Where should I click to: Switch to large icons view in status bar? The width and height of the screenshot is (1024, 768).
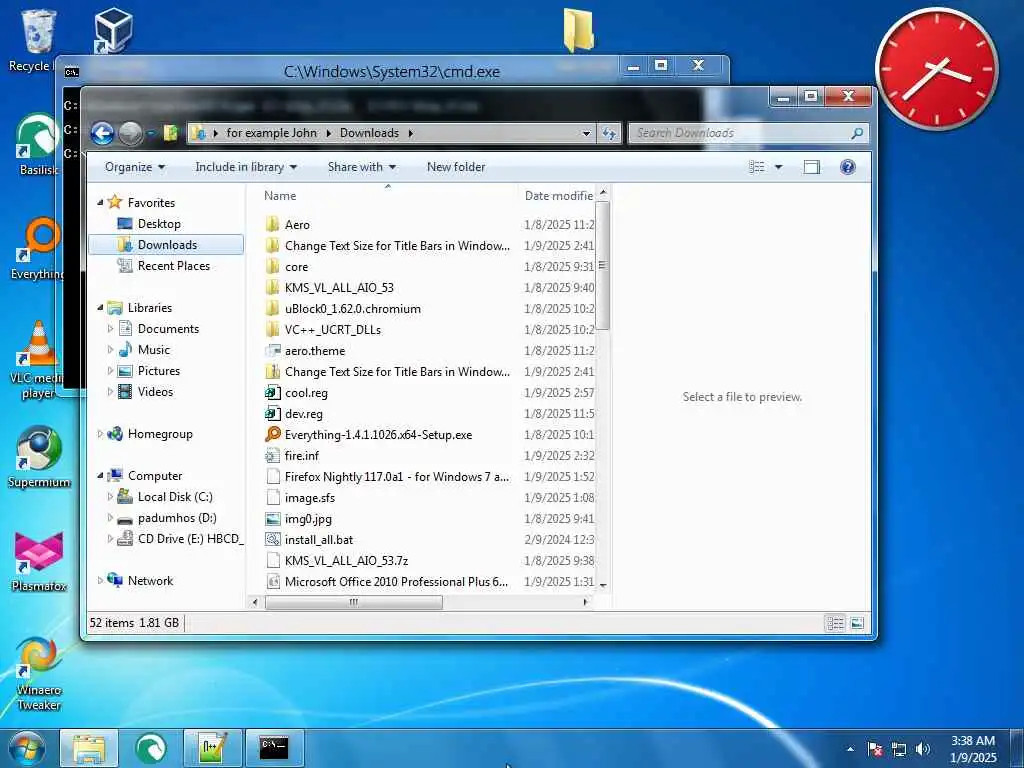[x=857, y=623]
